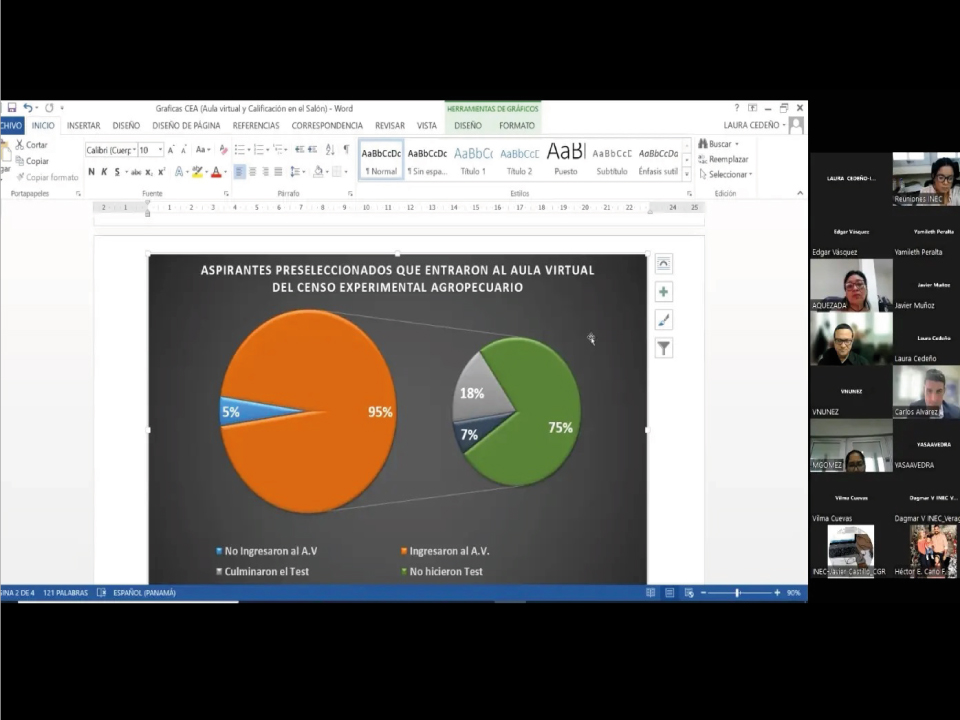
Task: Switch to the FORMATO chart tools tab
Action: (x=516, y=126)
